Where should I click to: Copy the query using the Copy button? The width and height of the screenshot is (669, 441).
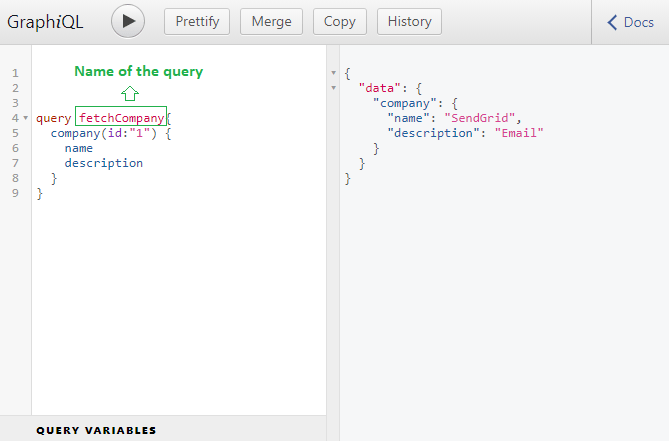coord(339,21)
